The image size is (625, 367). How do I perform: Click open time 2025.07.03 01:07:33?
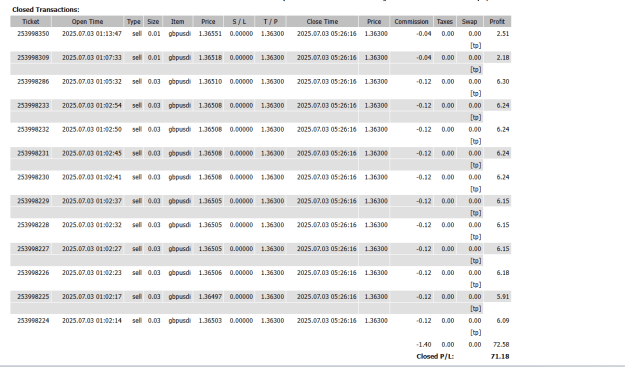point(92,58)
